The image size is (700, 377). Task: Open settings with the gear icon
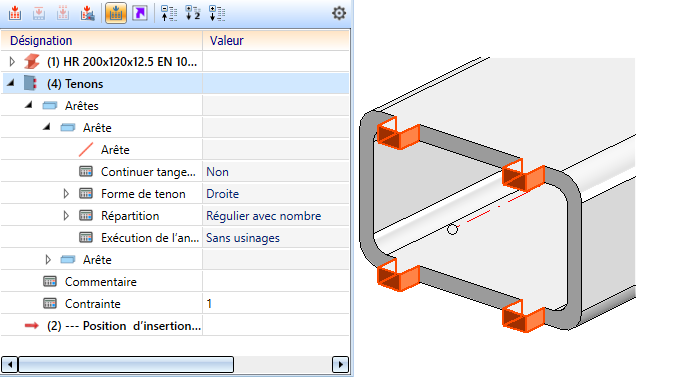[x=339, y=13]
